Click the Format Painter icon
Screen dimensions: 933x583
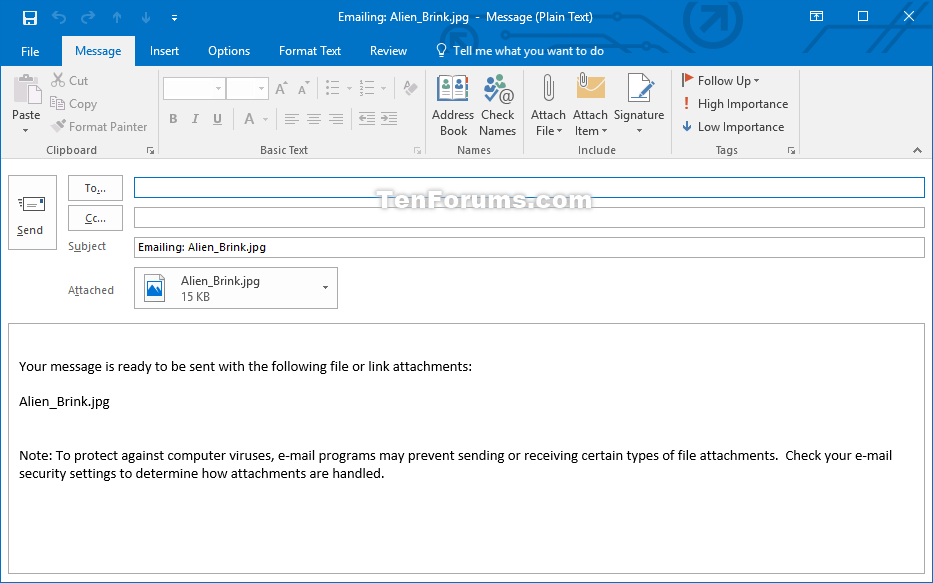pos(99,126)
